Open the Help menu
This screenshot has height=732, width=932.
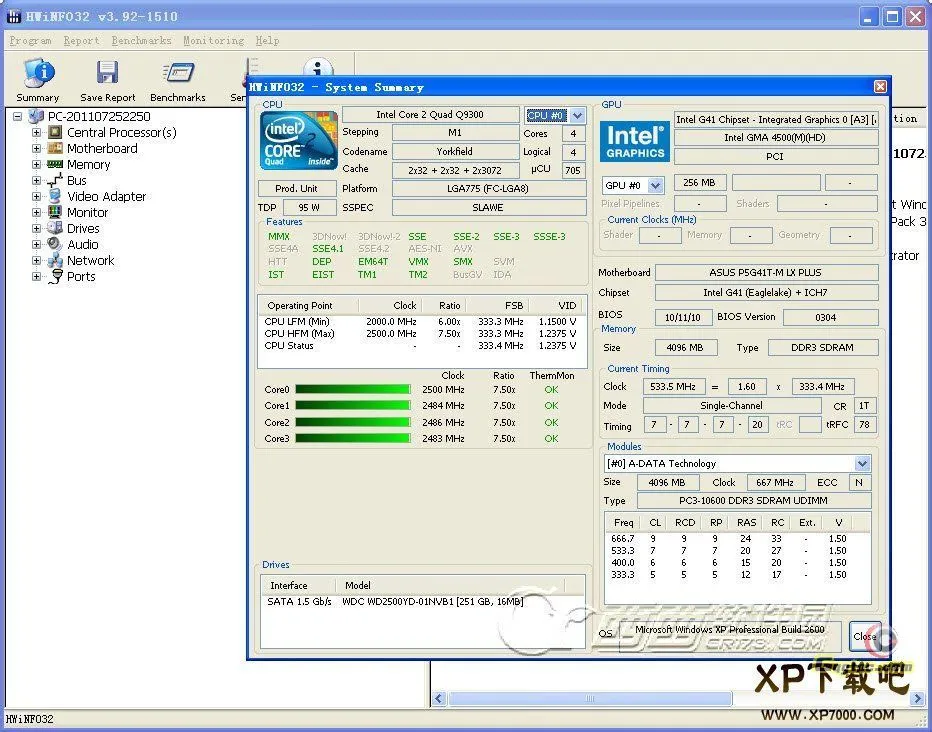click(x=266, y=41)
